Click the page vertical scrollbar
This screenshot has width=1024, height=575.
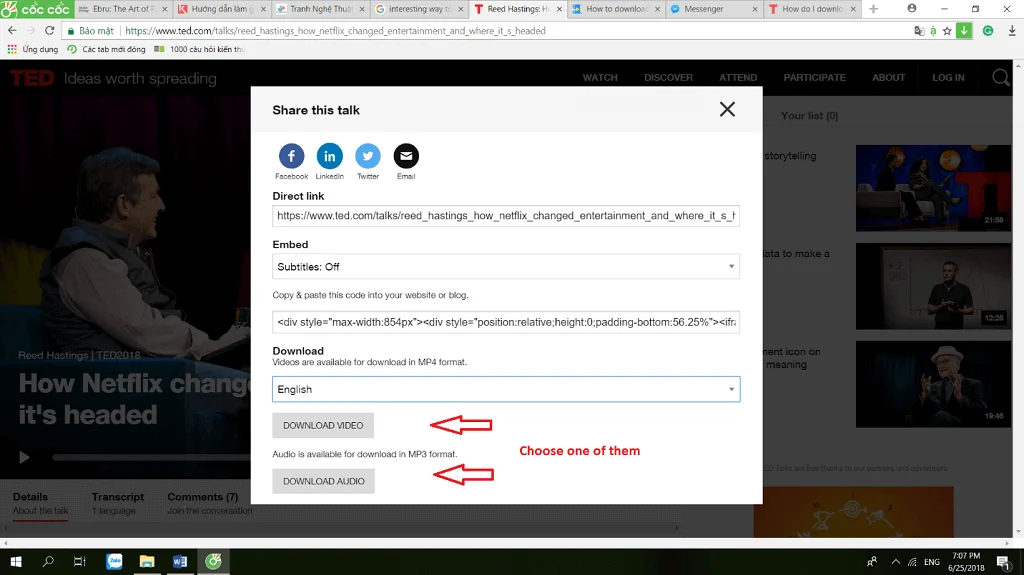pos(1018,299)
